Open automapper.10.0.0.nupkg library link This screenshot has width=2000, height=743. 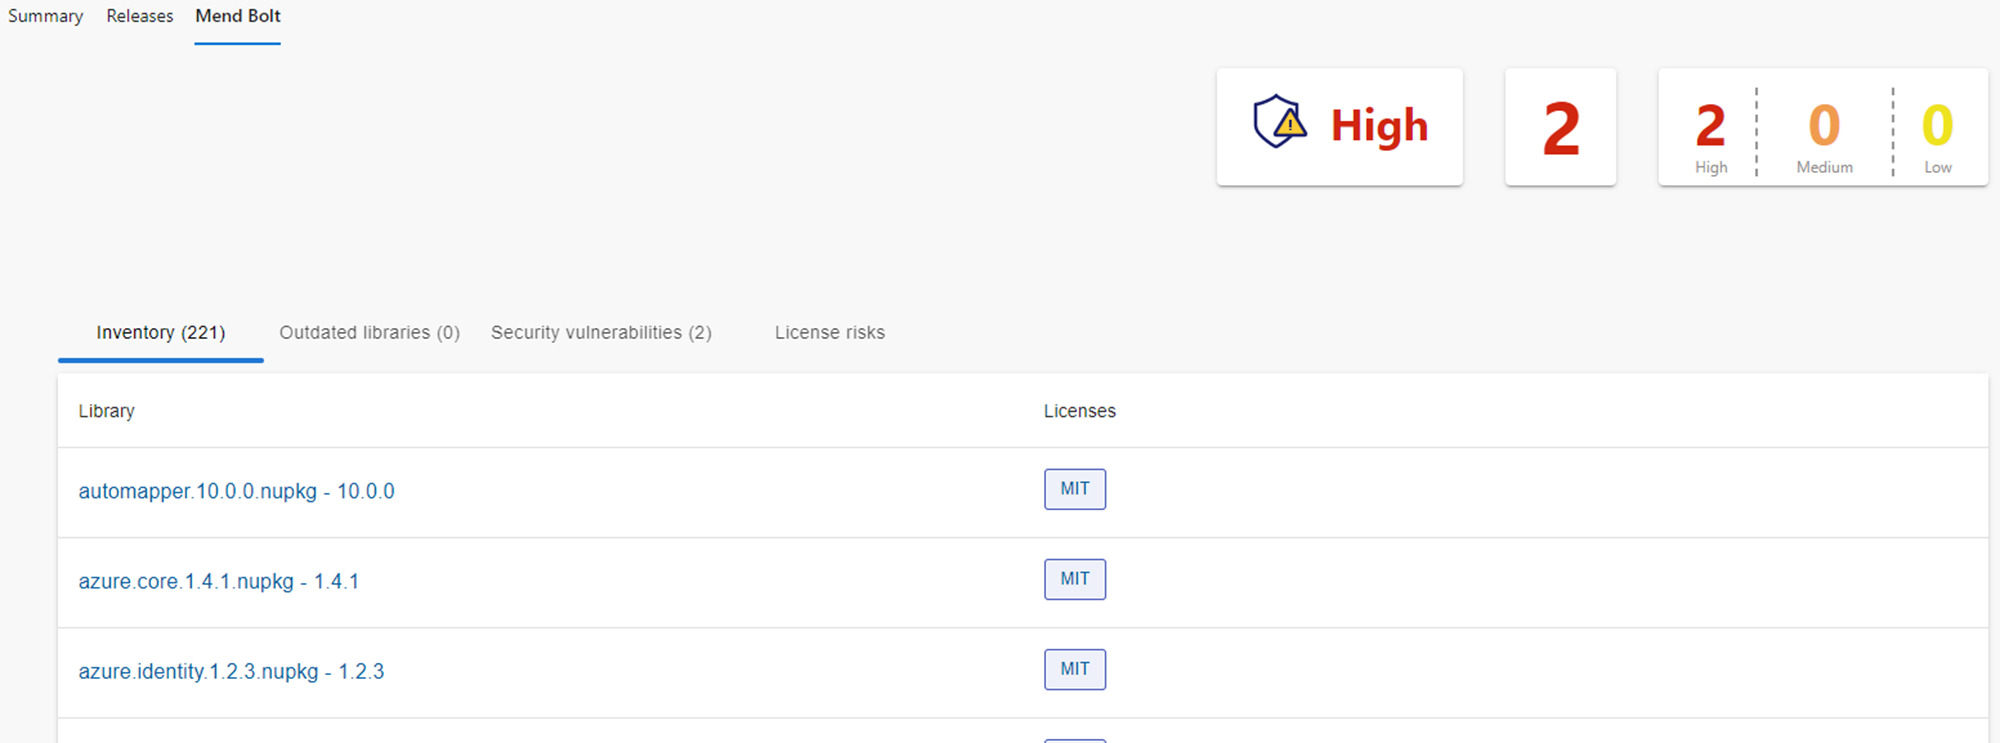pyautogui.click(x=237, y=491)
